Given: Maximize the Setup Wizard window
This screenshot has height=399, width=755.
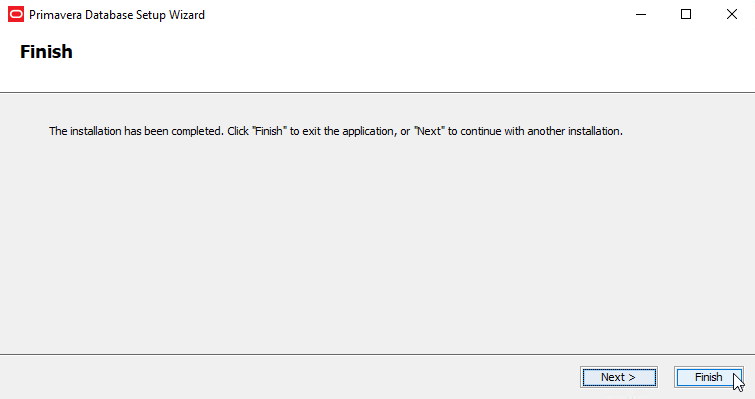Looking at the screenshot, I should (x=686, y=14).
